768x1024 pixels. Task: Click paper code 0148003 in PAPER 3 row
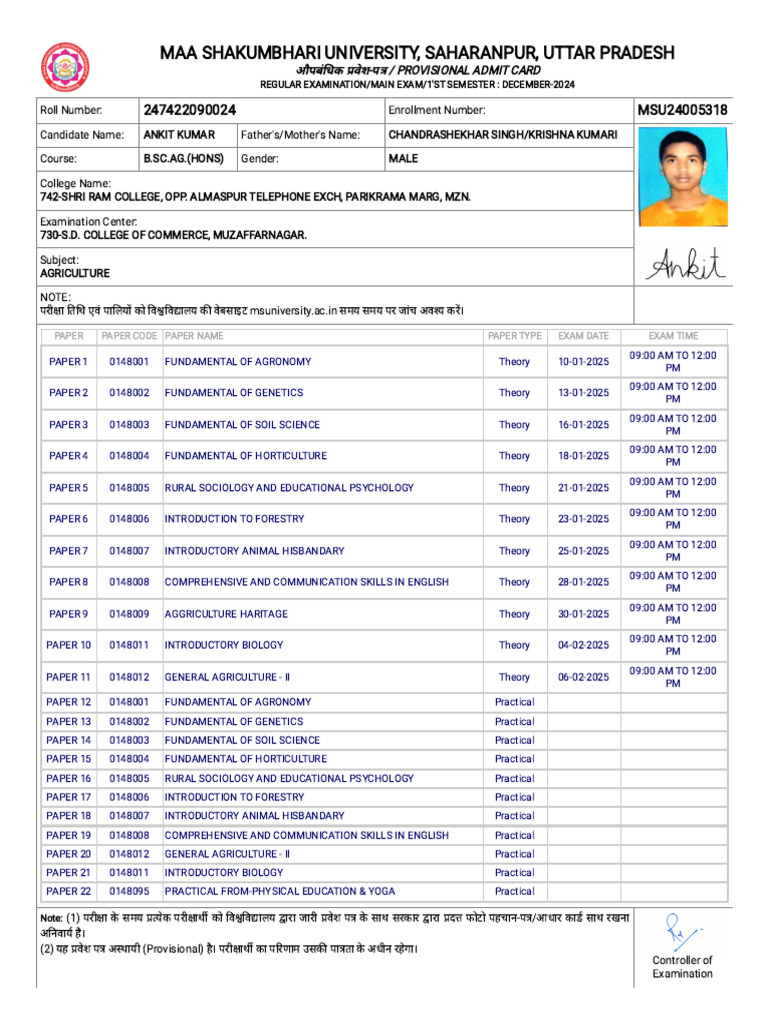click(x=129, y=425)
